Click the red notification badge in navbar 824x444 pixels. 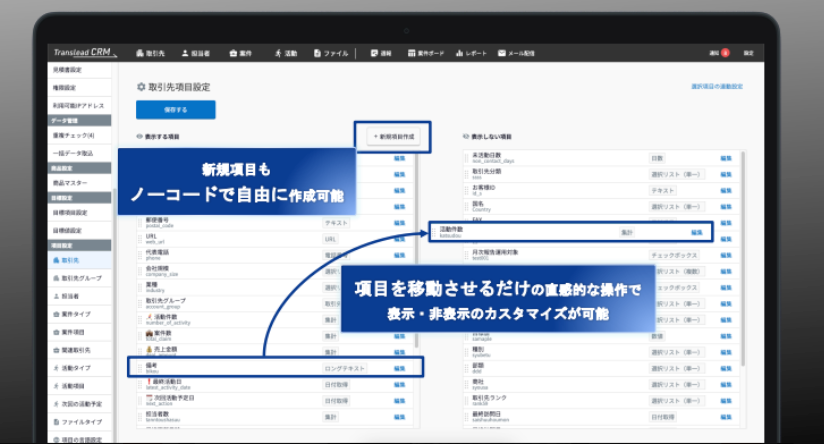pyautogui.click(x=725, y=53)
